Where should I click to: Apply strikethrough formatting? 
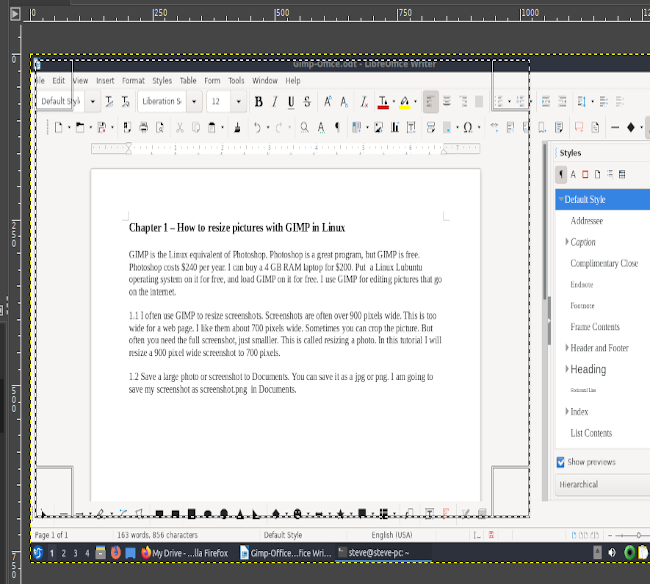(x=307, y=102)
